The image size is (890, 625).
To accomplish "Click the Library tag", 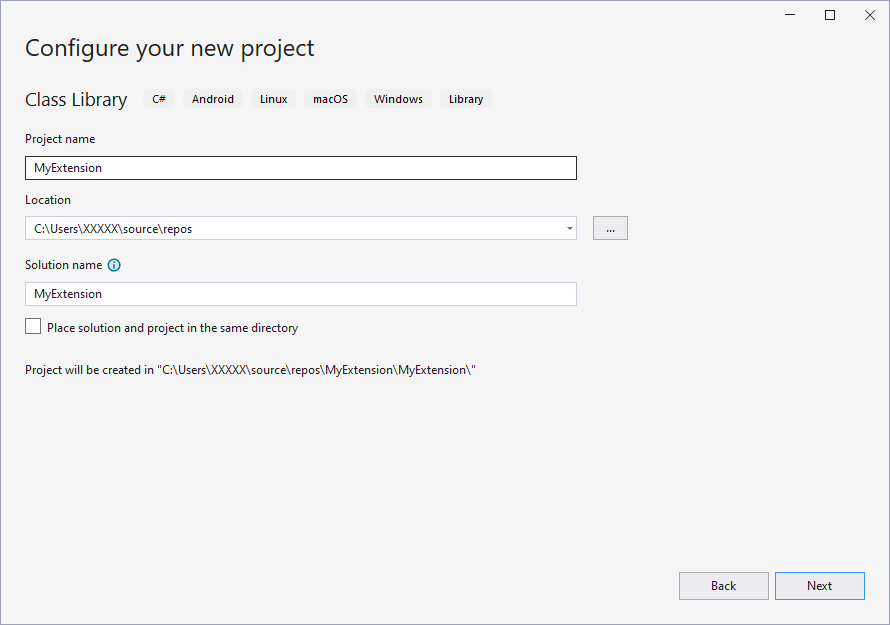I will click(x=466, y=99).
